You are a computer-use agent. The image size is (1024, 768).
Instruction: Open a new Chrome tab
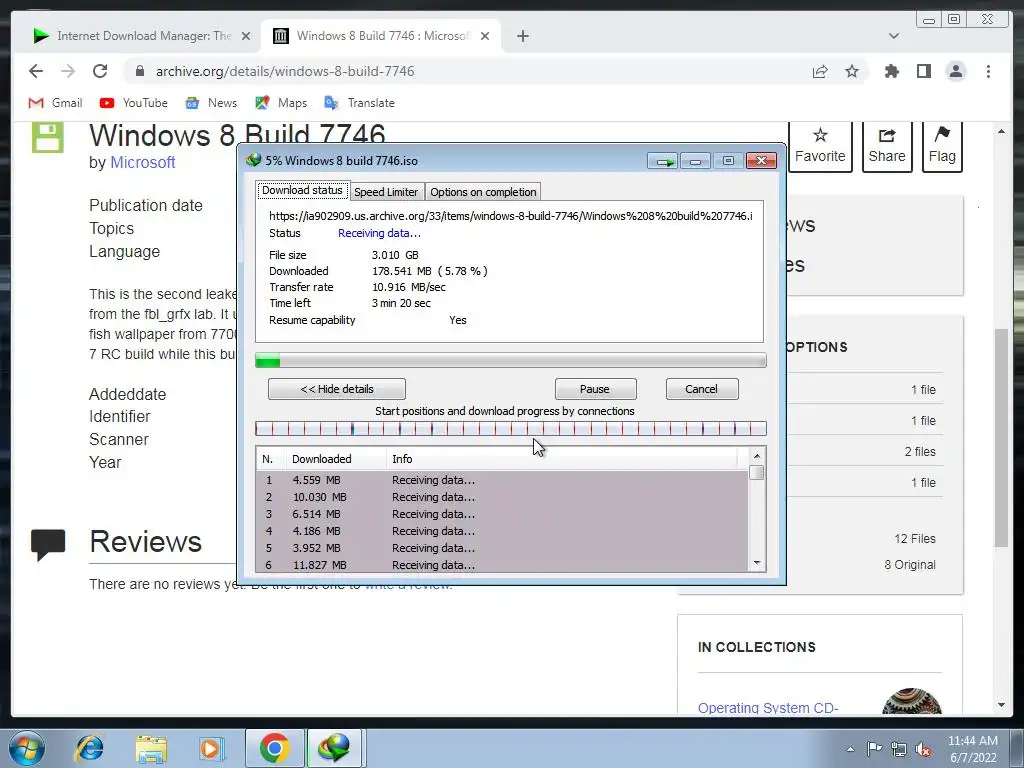click(x=522, y=36)
